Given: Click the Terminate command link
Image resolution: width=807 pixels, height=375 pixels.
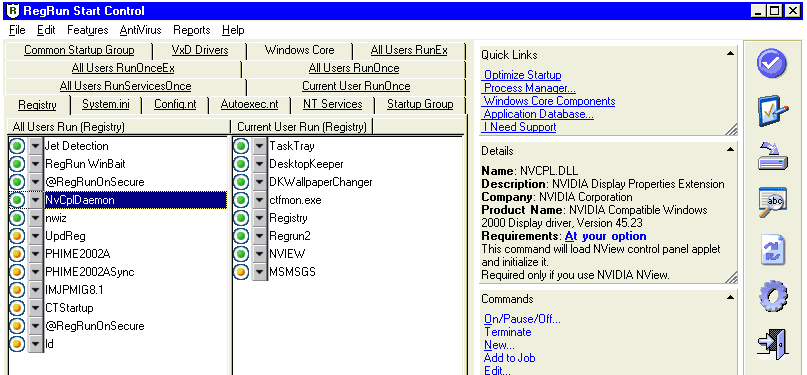Looking at the screenshot, I should click(x=507, y=332).
